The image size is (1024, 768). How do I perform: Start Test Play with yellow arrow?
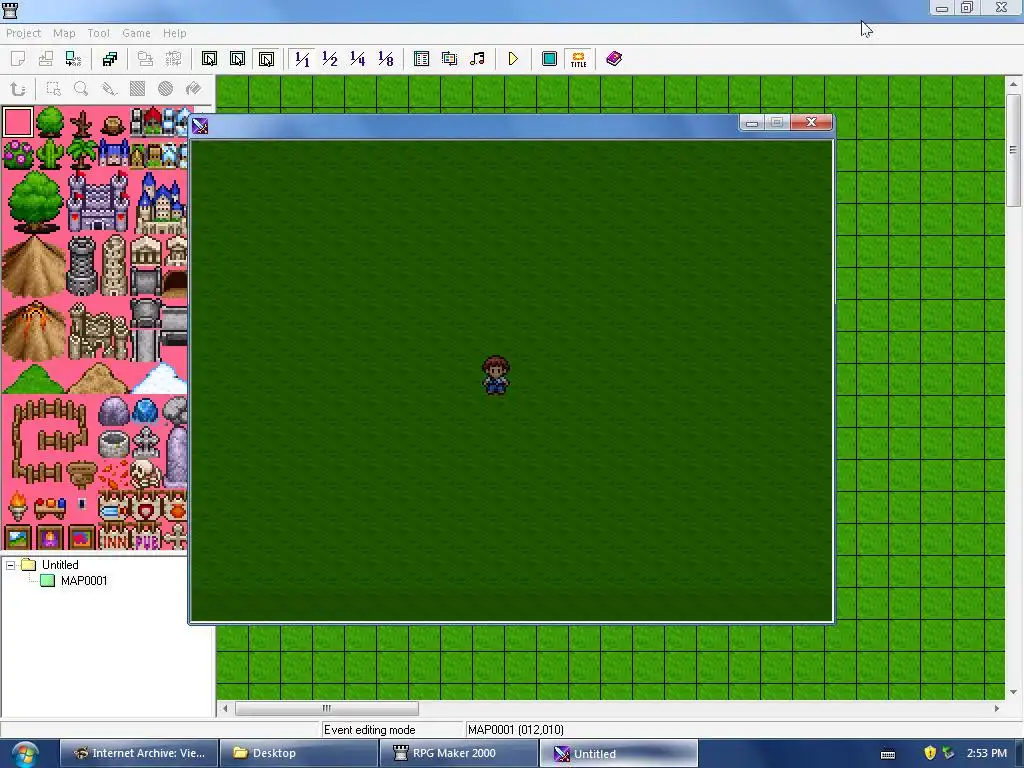coord(513,59)
